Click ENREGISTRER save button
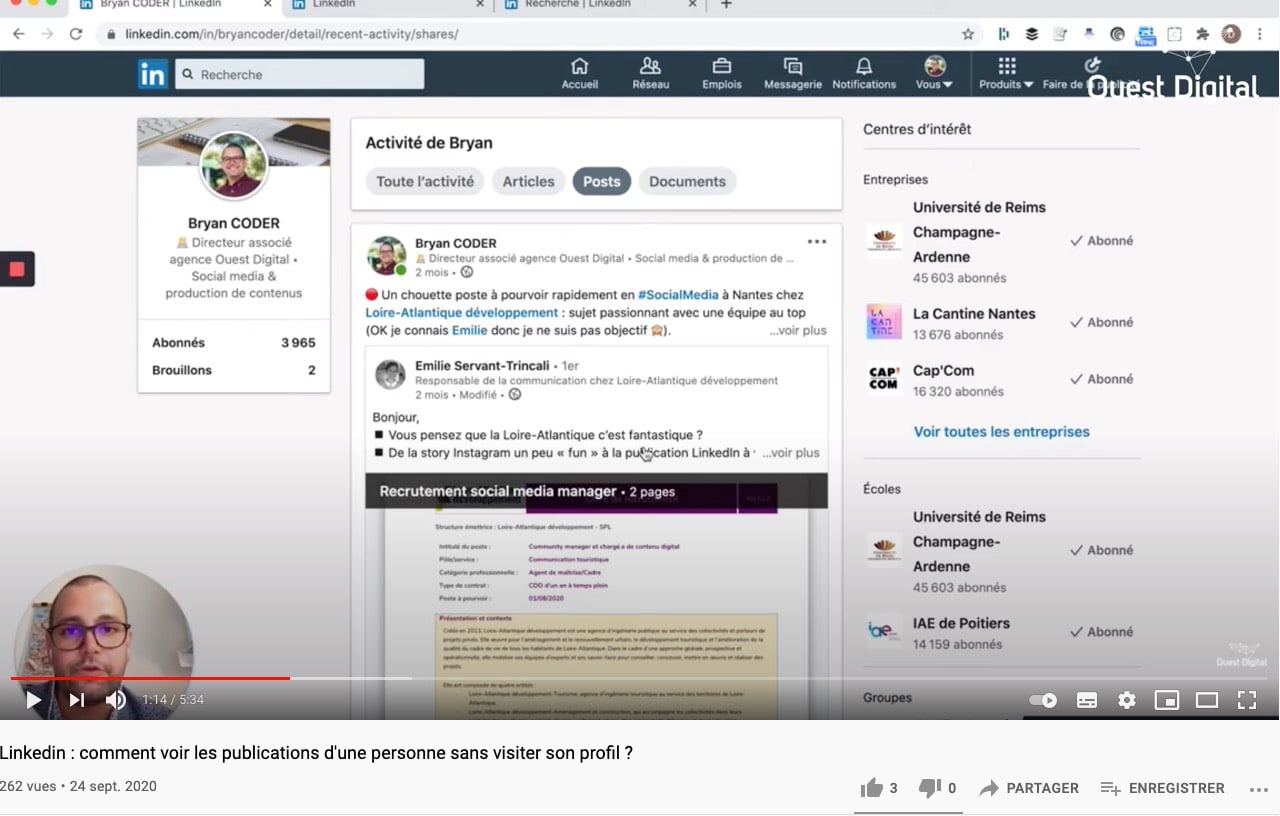Image resolution: width=1280 pixels, height=816 pixels. pos(1162,788)
